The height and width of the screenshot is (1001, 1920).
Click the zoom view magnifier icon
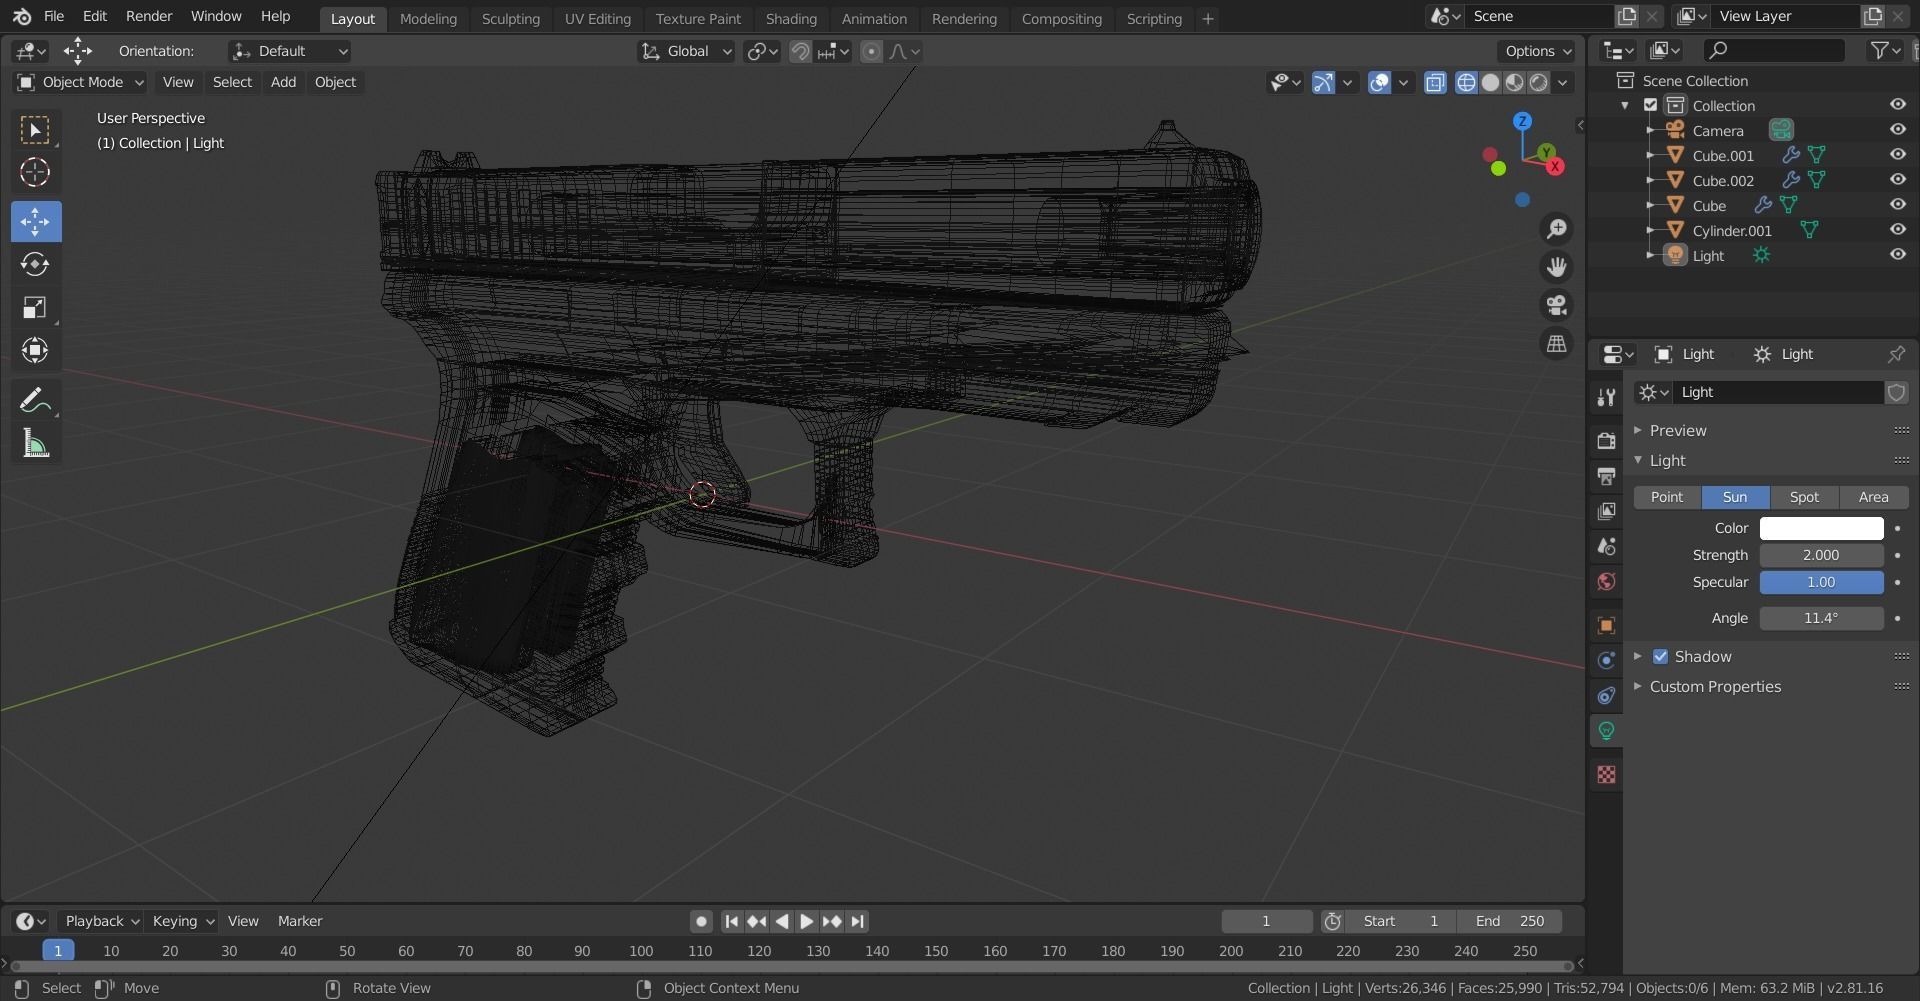point(1556,229)
